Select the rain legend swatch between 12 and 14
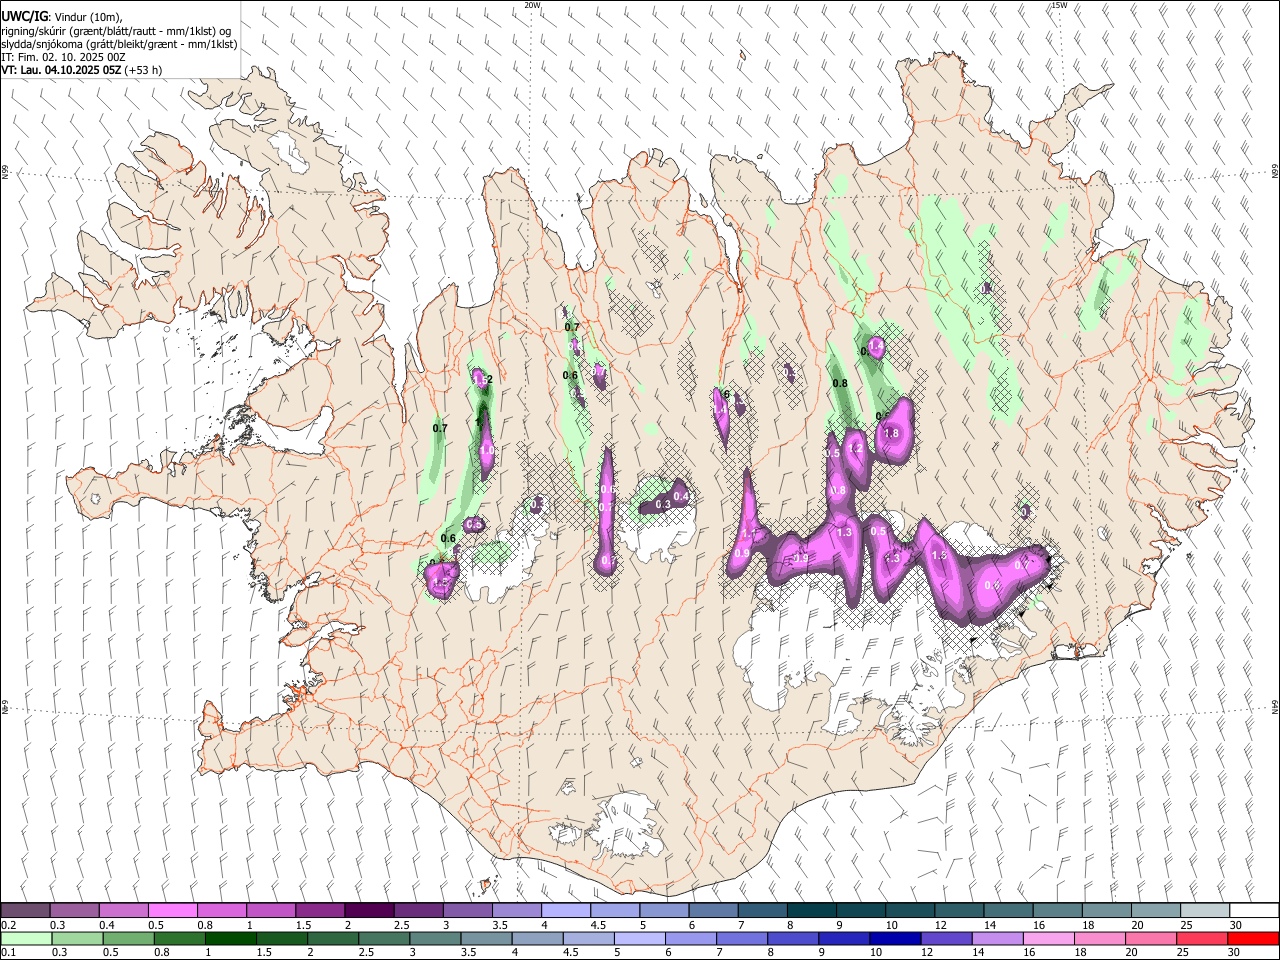The height and width of the screenshot is (960, 1280). click(x=947, y=938)
